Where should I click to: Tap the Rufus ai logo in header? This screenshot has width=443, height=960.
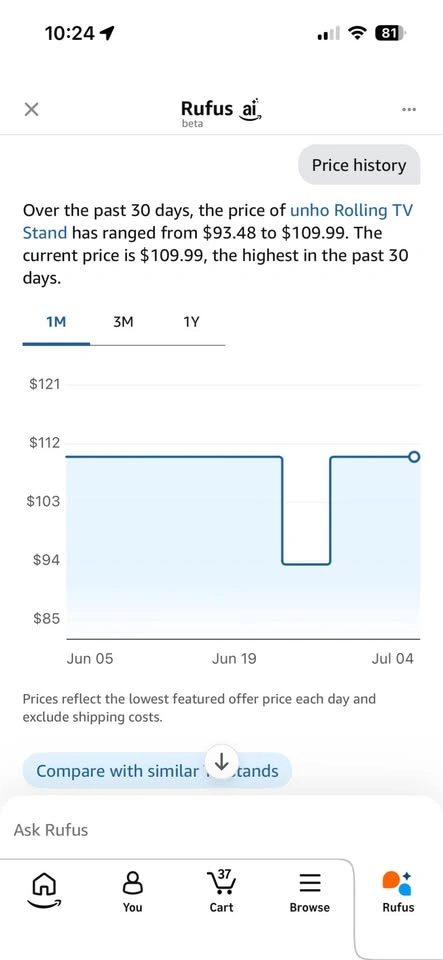click(x=222, y=111)
